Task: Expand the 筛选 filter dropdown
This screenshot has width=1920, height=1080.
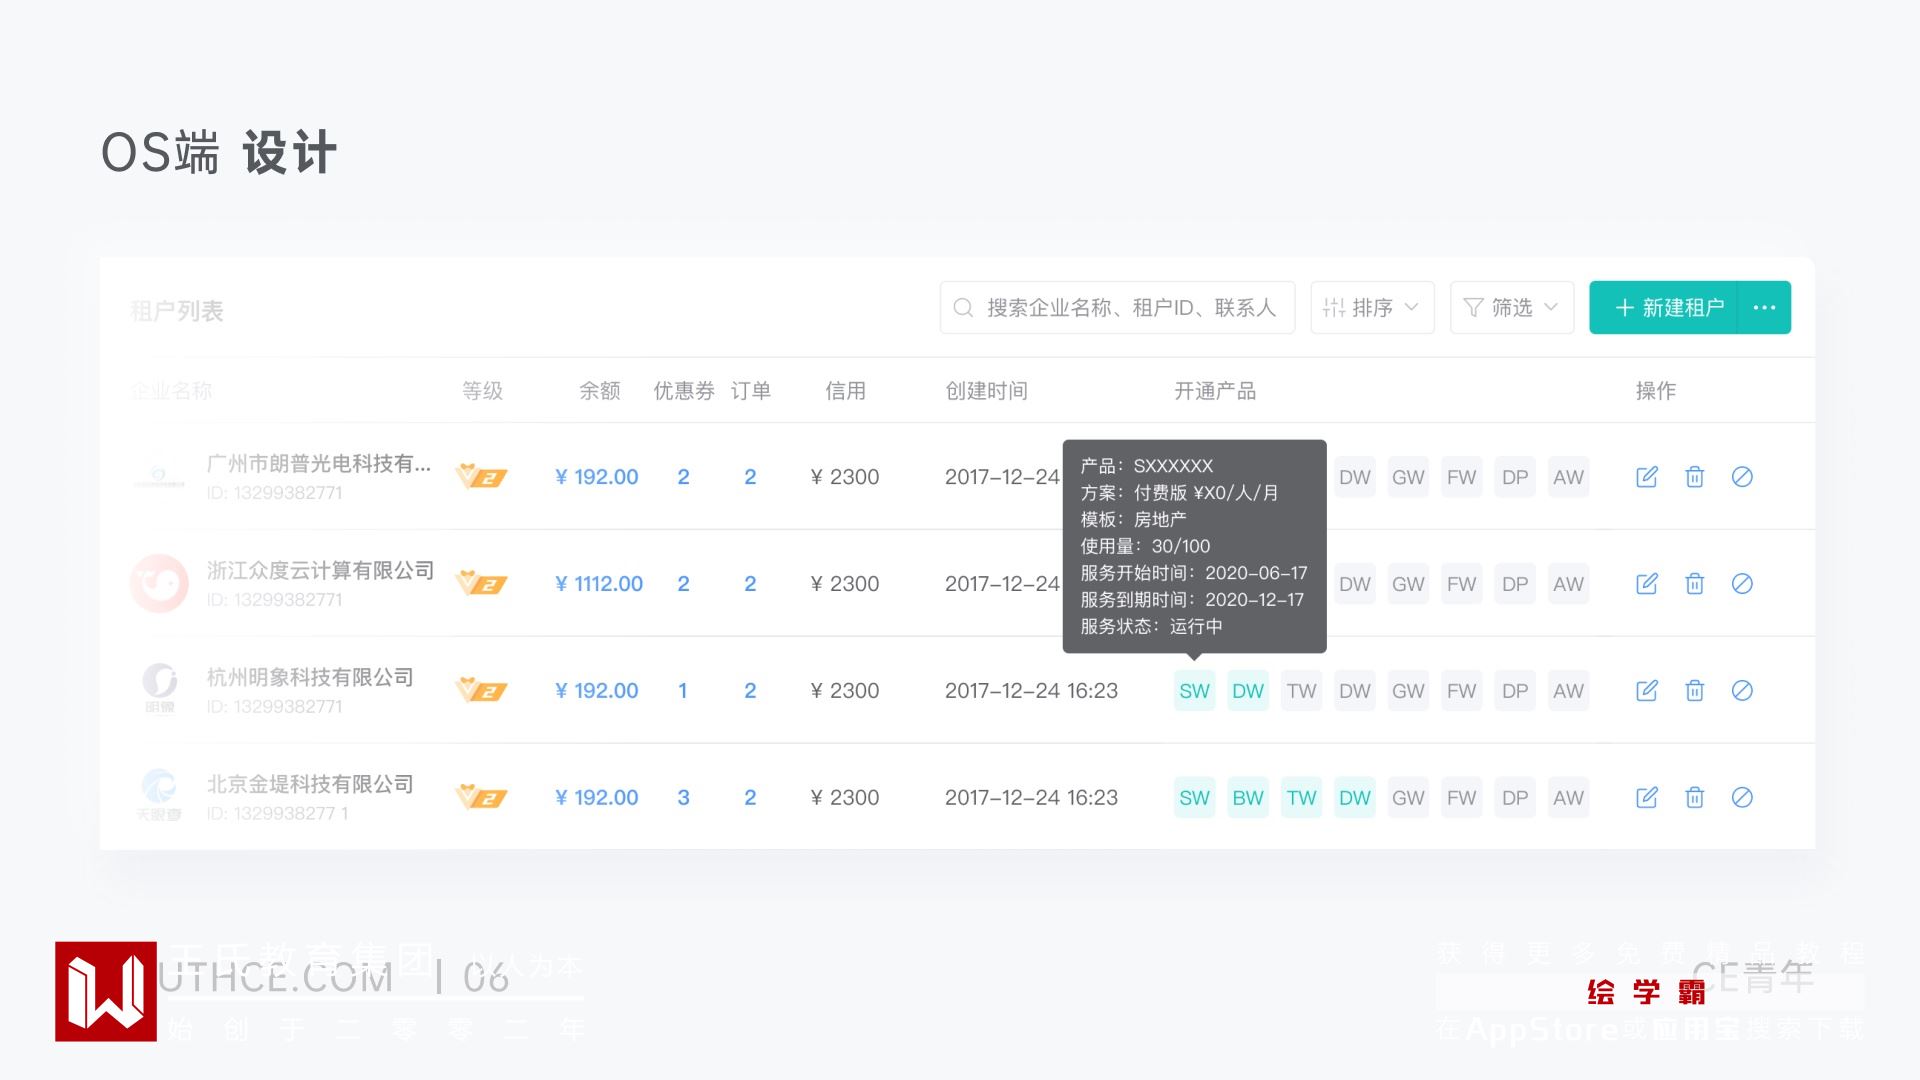Action: point(1511,308)
